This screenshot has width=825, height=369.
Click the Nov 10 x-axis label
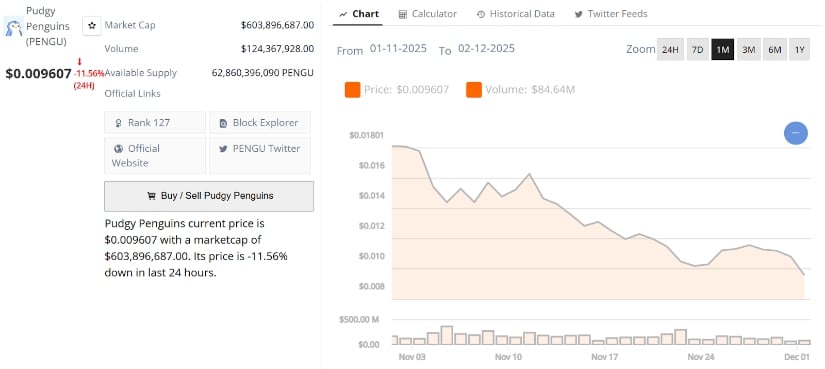pos(508,357)
